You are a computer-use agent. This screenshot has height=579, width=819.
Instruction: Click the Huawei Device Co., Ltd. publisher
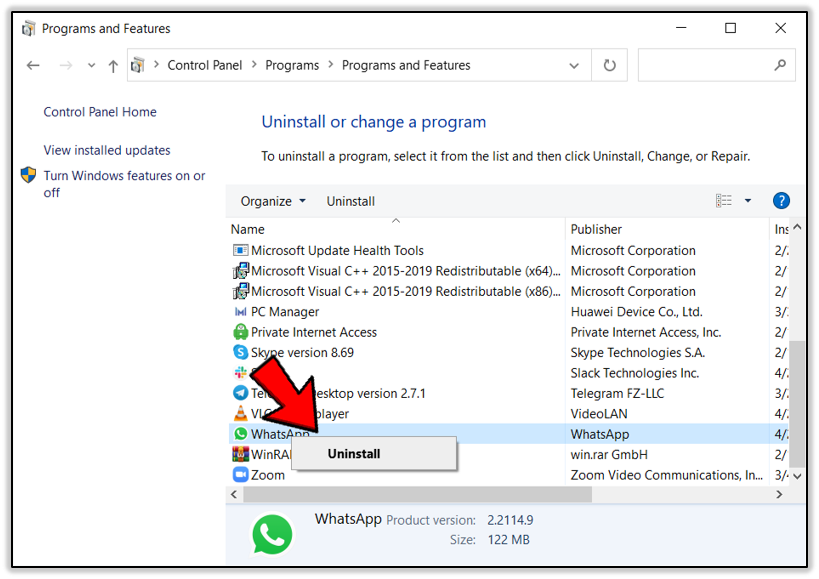click(636, 312)
